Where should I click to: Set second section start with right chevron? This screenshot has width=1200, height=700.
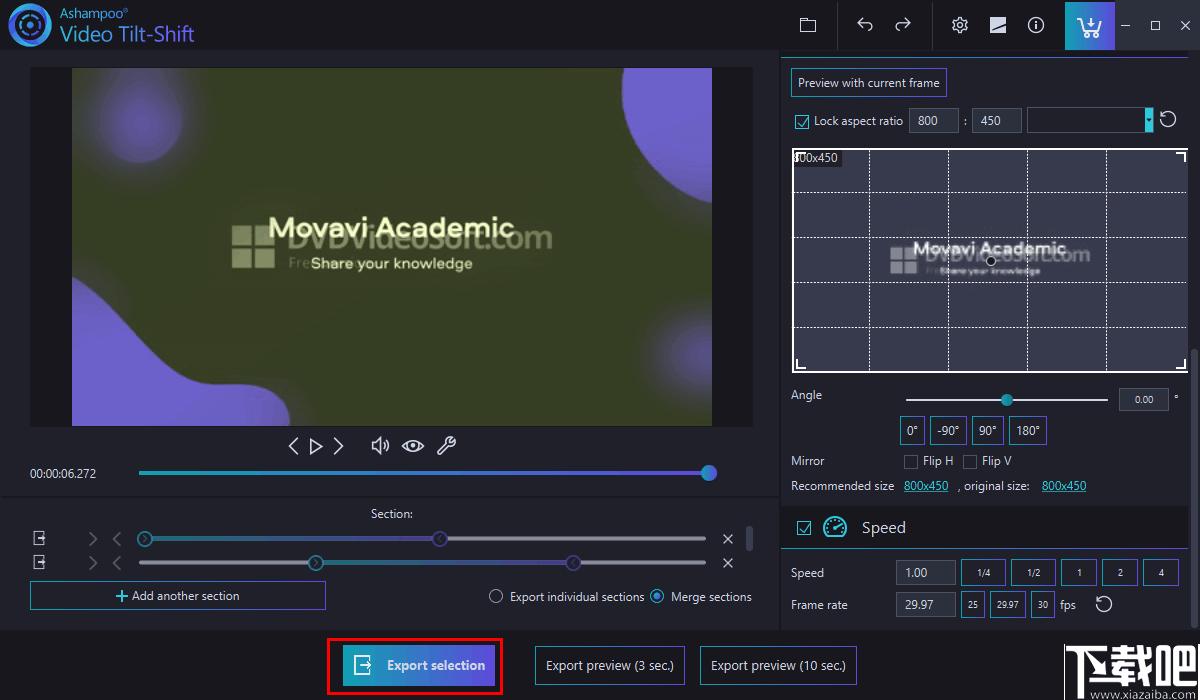(93, 563)
